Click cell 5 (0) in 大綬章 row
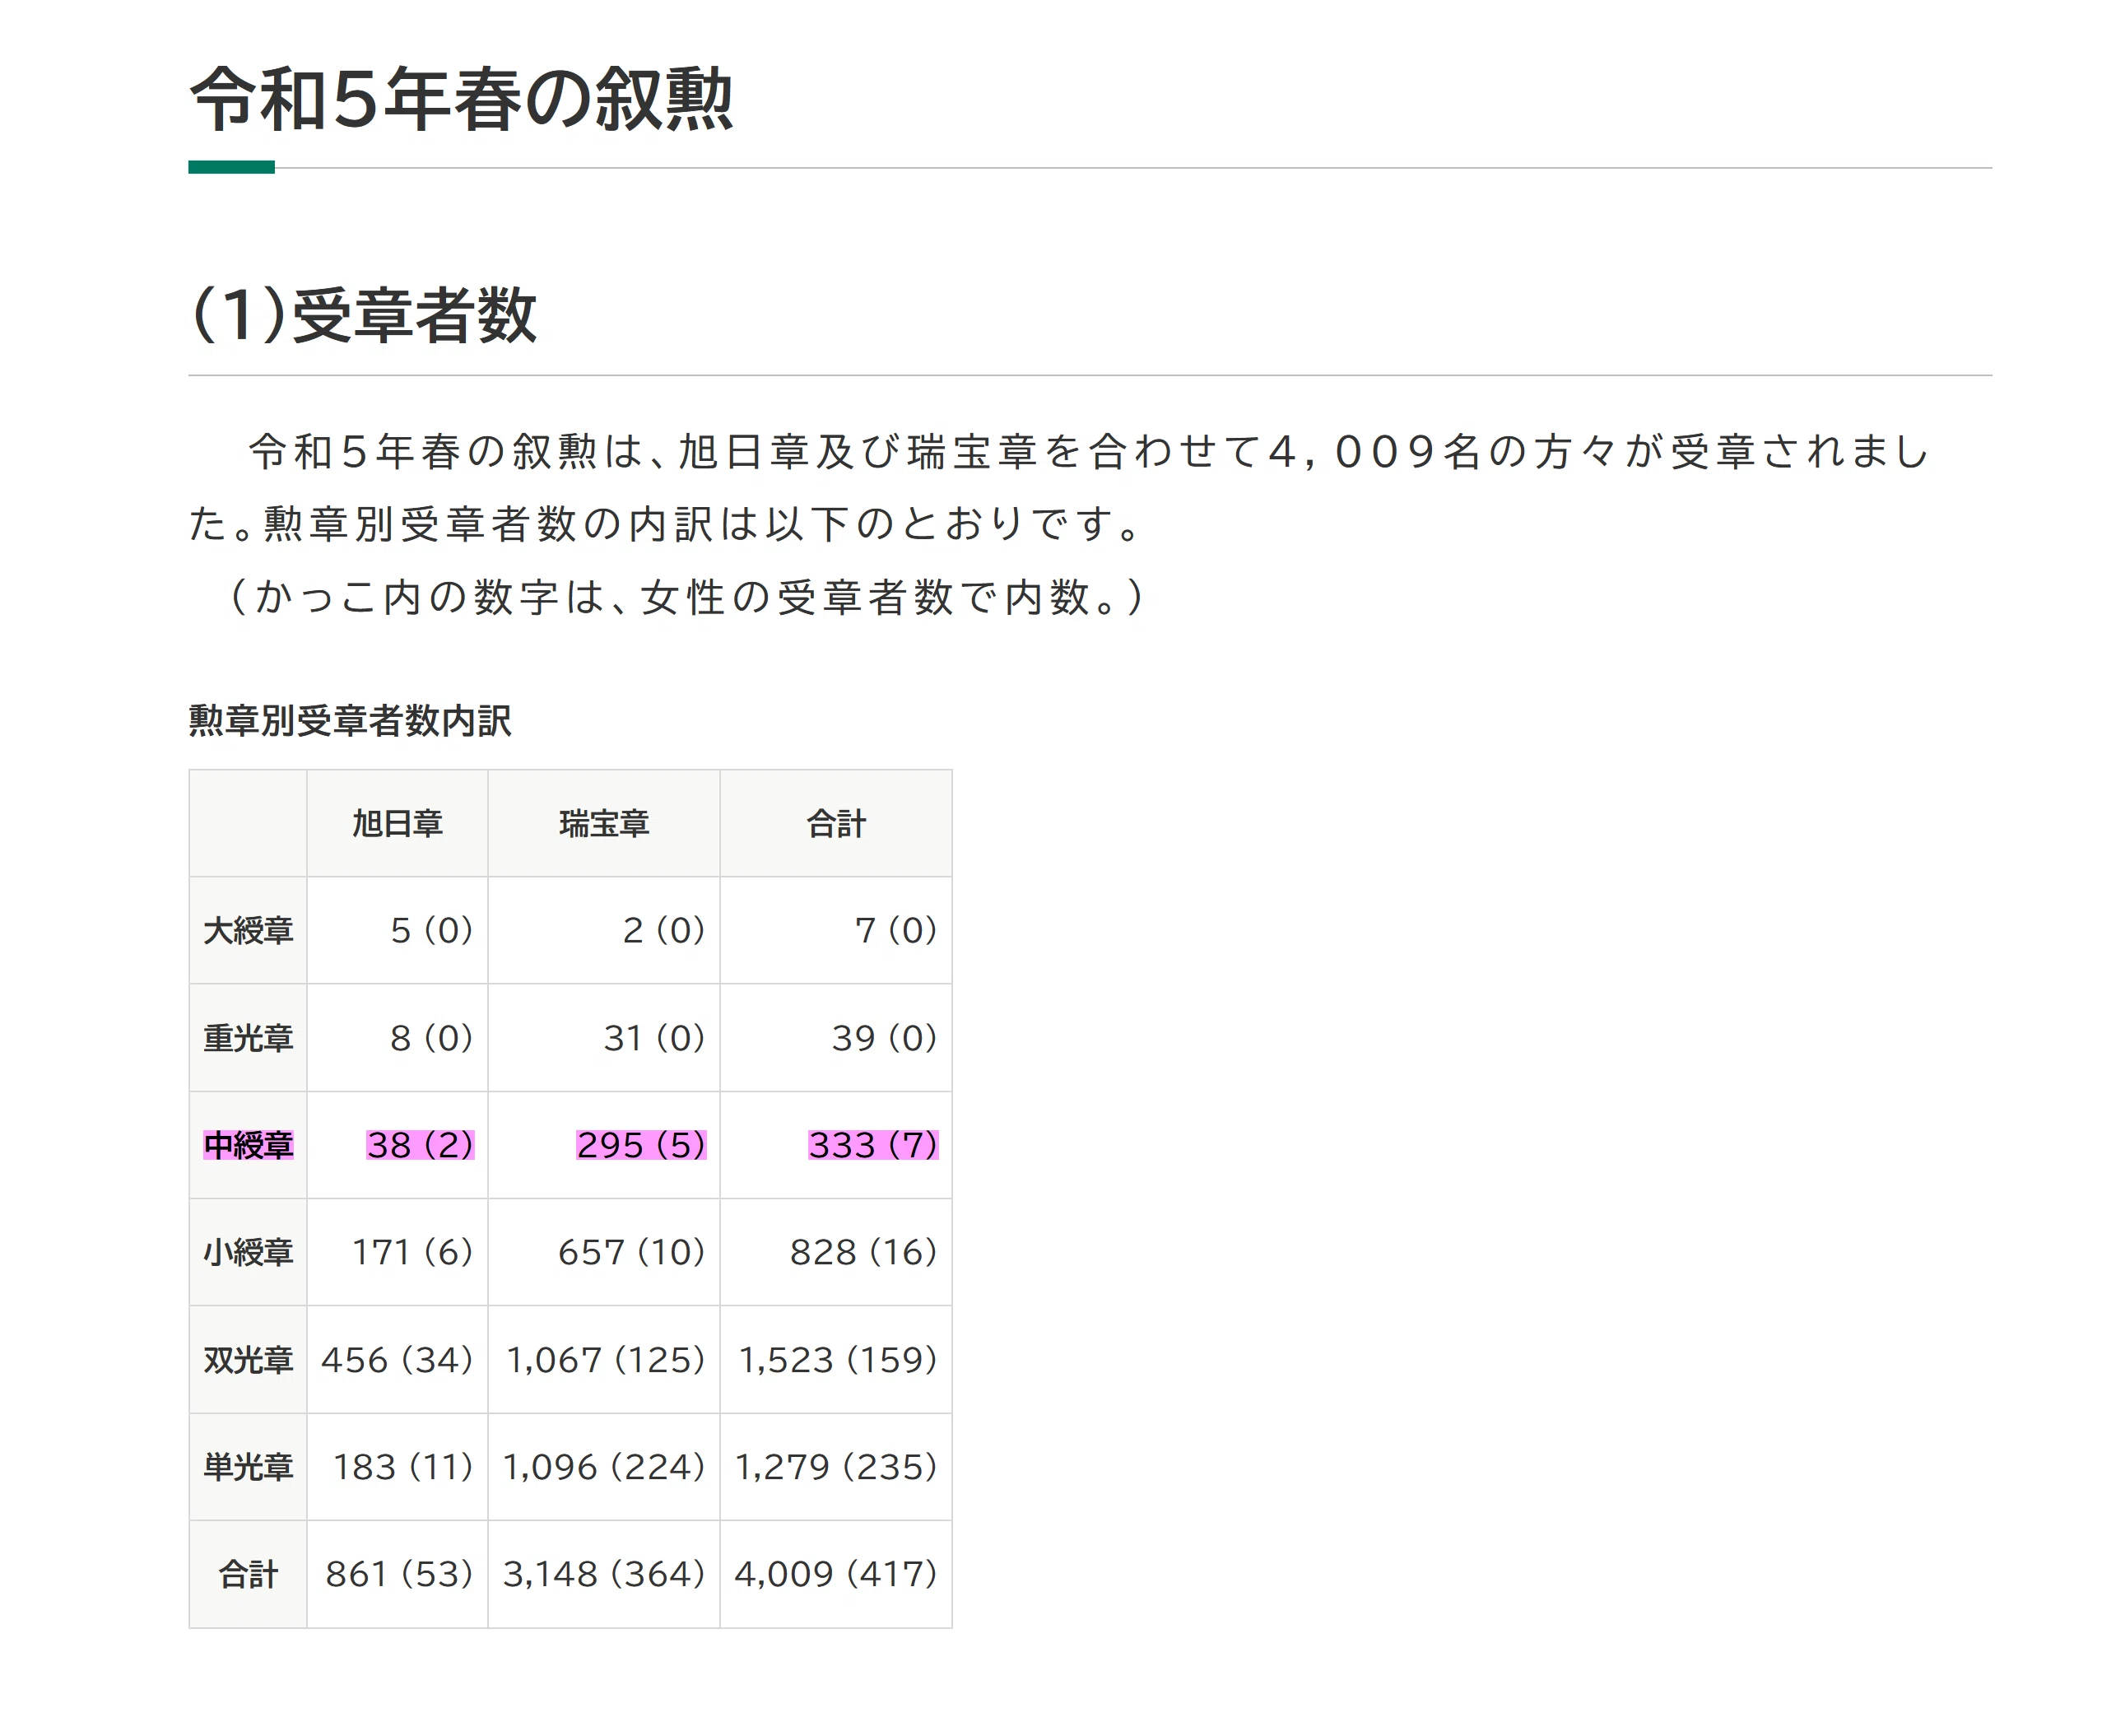Viewport: 2111px width, 1736px height. pyautogui.click(x=397, y=930)
